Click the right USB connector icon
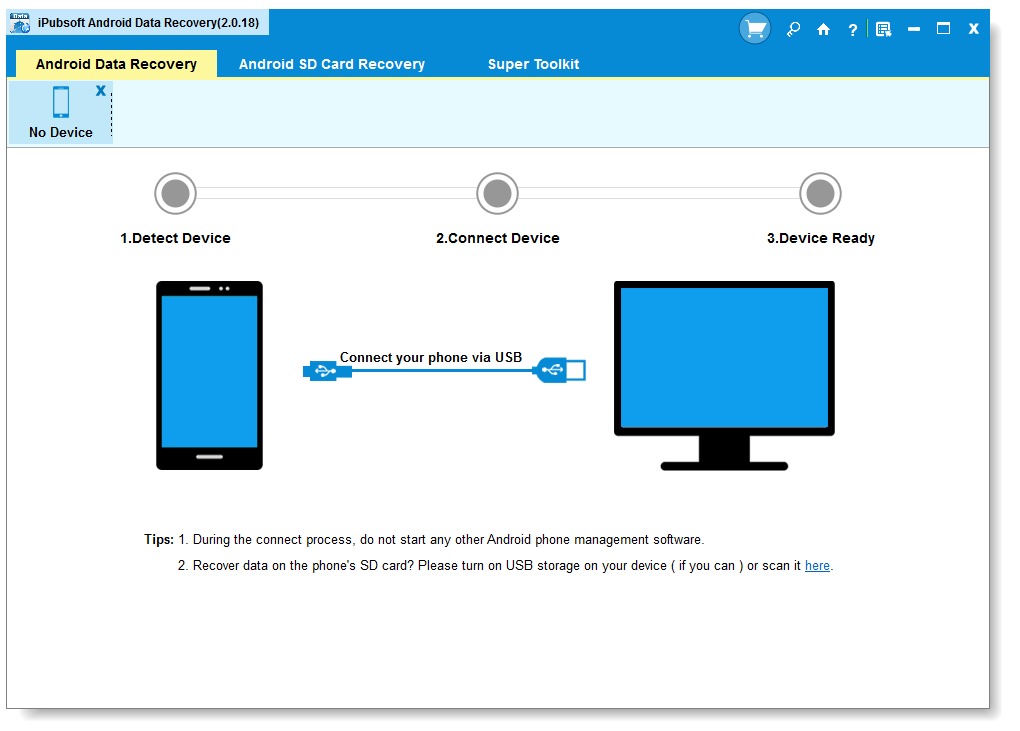Viewport: 1020px width, 731px height. (x=559, y=370)
